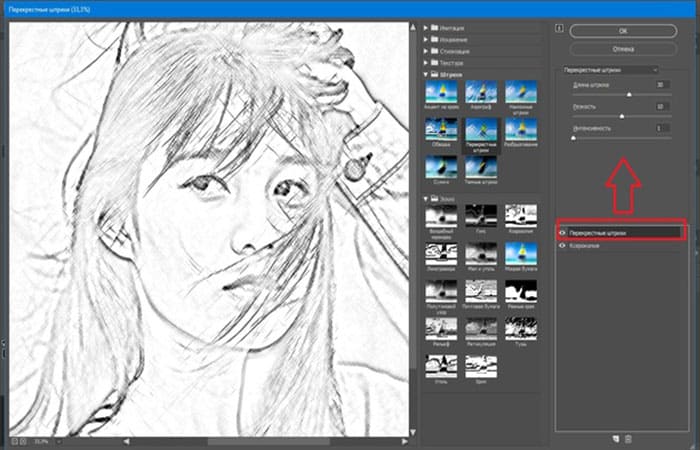700x450 pixels.
Task: Click the preview scroll left arrow
Action: coord(127,442)
